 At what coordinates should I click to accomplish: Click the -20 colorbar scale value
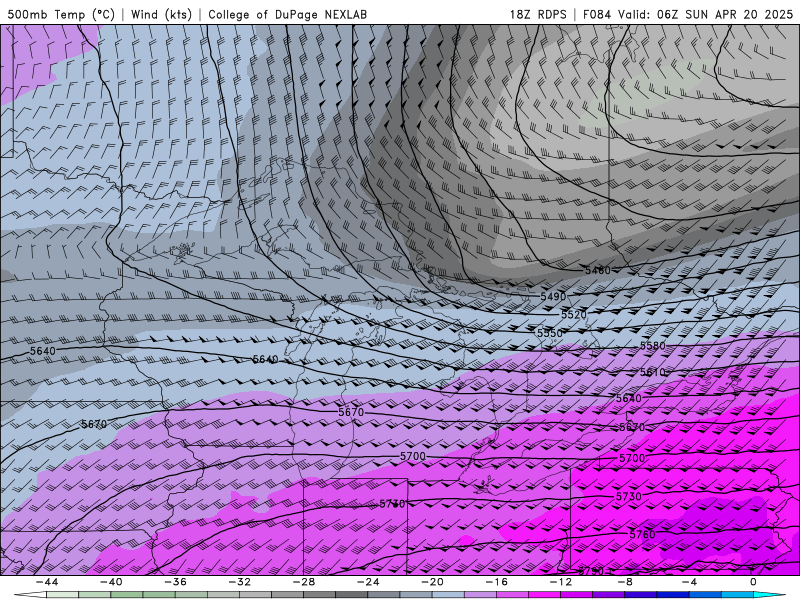[432, 582]
